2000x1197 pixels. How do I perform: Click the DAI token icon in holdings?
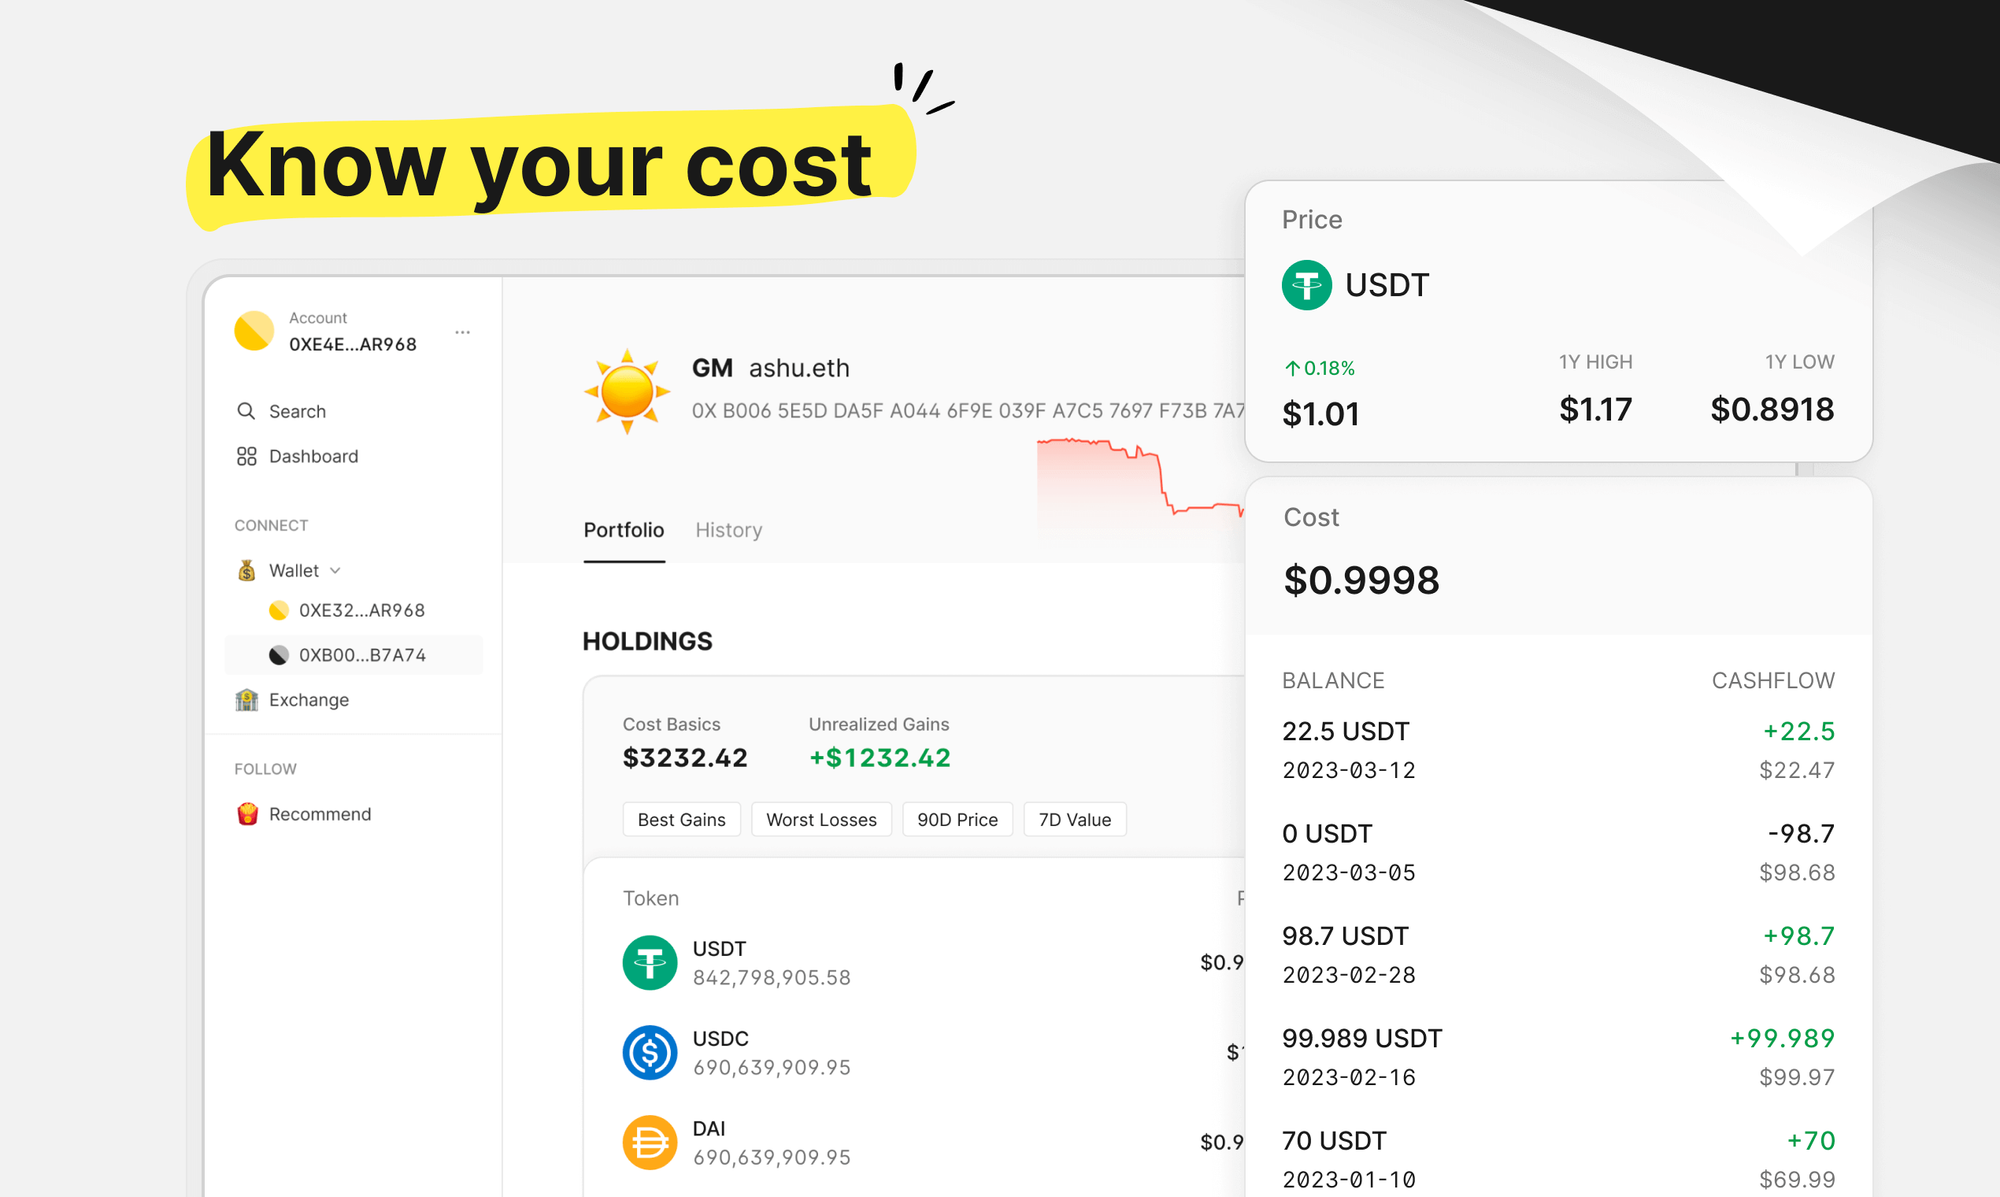pyautogui.click(x=650, y=1143)
